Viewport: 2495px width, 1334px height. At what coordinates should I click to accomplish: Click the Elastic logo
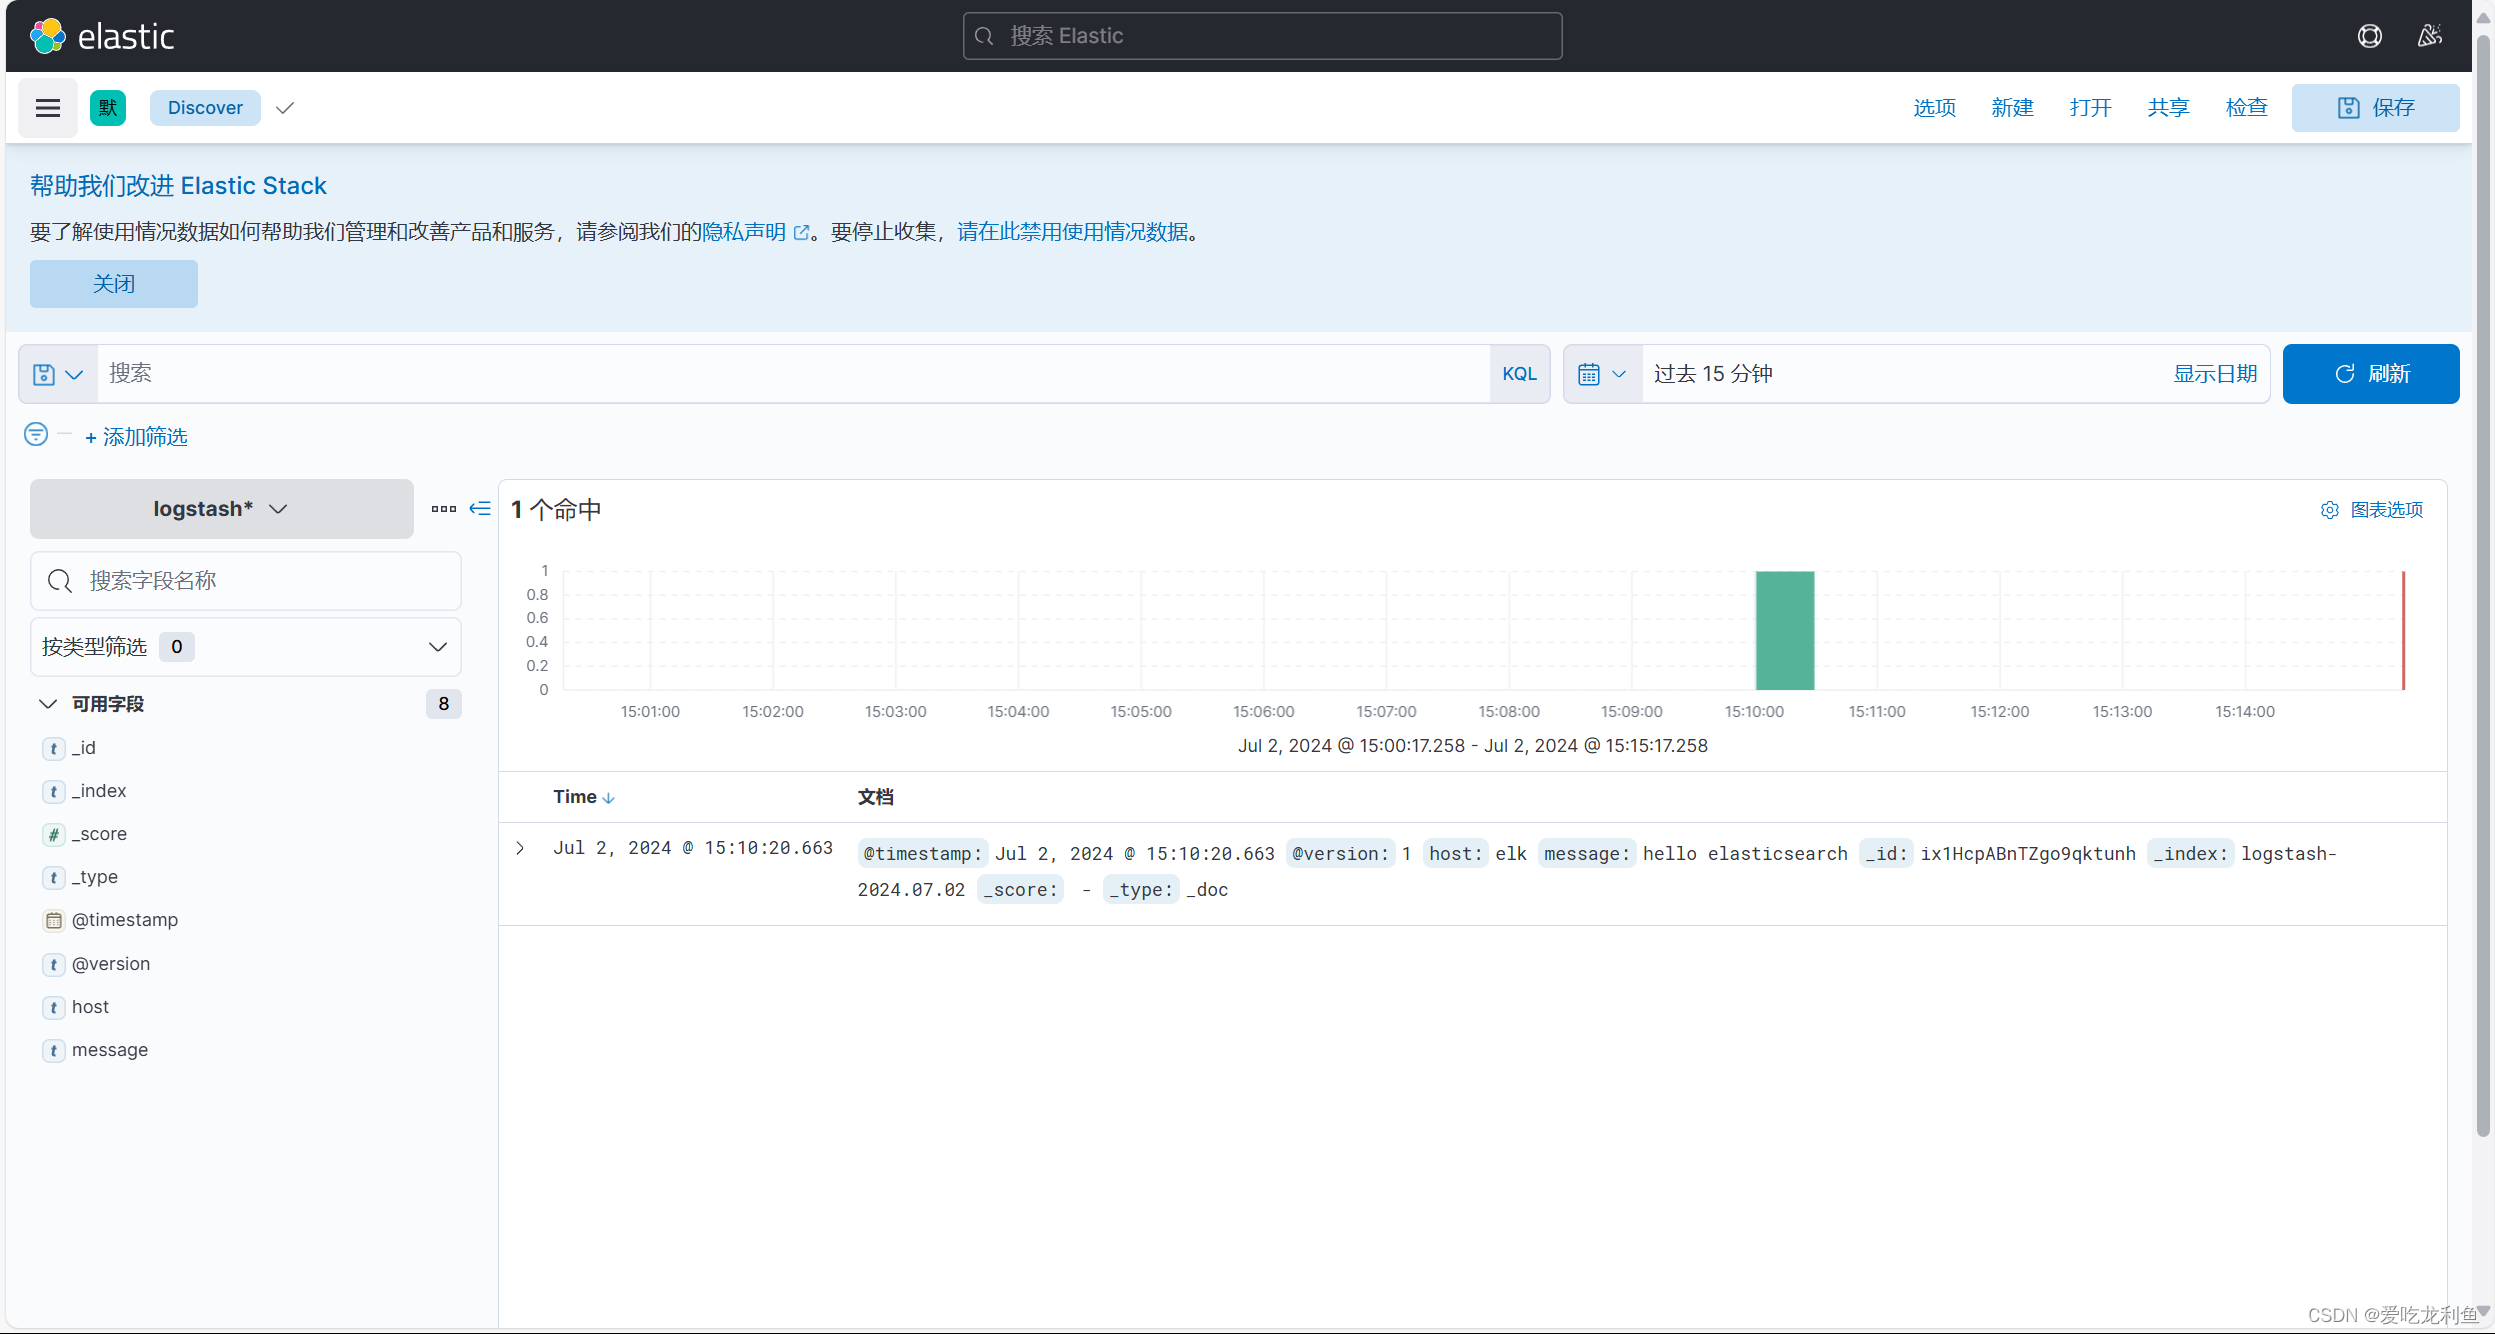[x=102, y=36]
